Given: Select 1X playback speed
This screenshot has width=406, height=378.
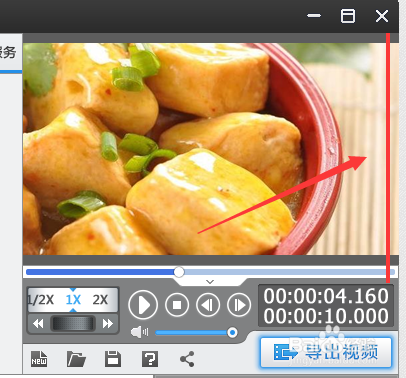Looking at the screenshot, I should tap(73, 300).
